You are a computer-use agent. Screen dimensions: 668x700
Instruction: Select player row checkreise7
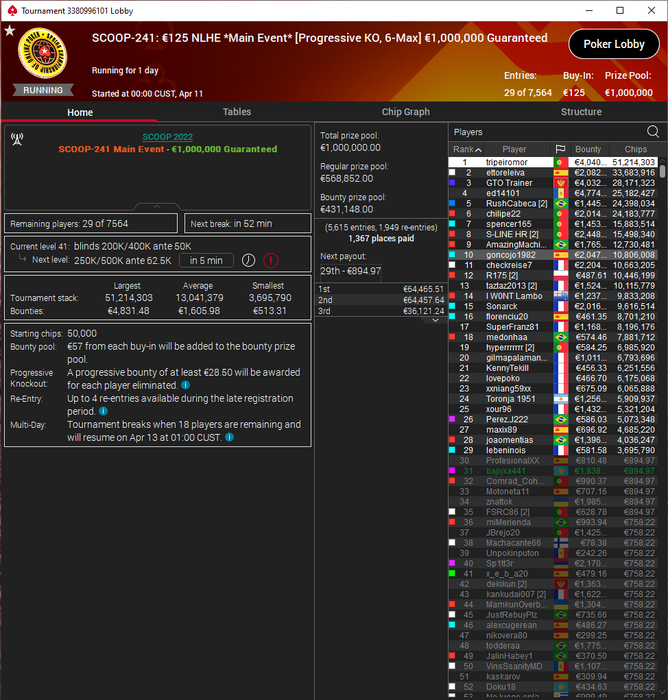click(x=553, y=265)
